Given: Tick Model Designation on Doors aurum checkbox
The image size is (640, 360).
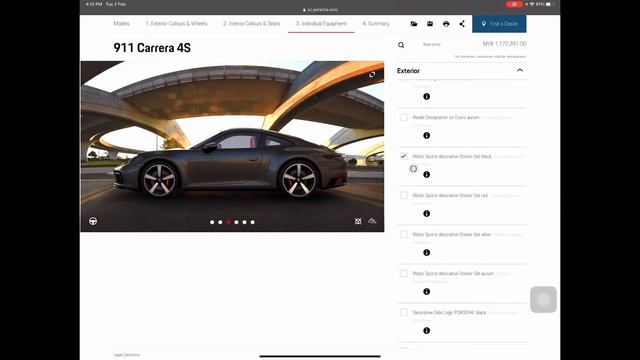Looking at the screenshot, I should point(404,117).
